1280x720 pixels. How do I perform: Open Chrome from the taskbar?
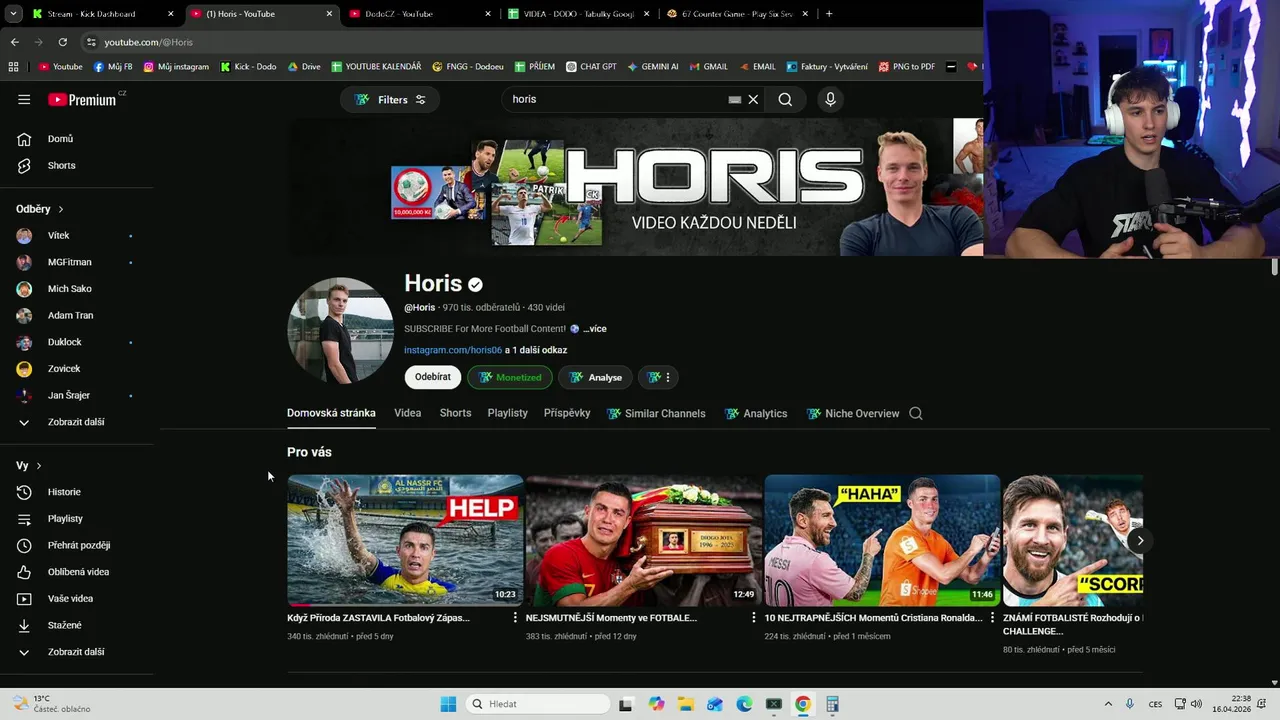point(802,704)
